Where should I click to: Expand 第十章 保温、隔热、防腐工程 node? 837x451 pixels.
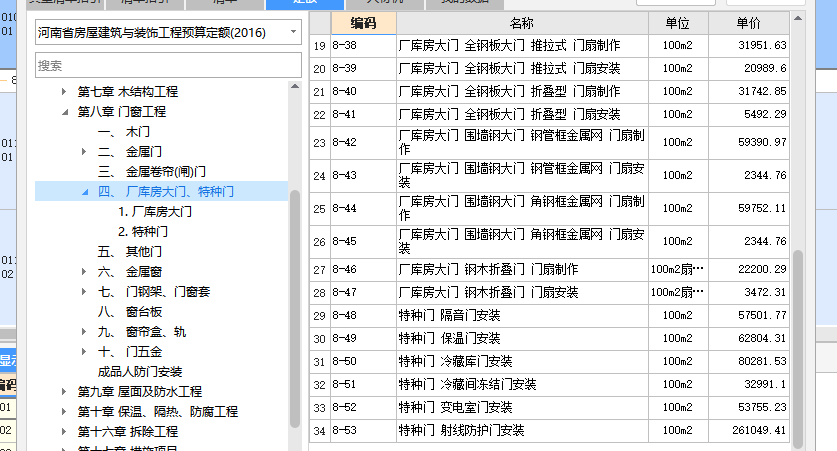pyautogui.click(x=64, y=412)
